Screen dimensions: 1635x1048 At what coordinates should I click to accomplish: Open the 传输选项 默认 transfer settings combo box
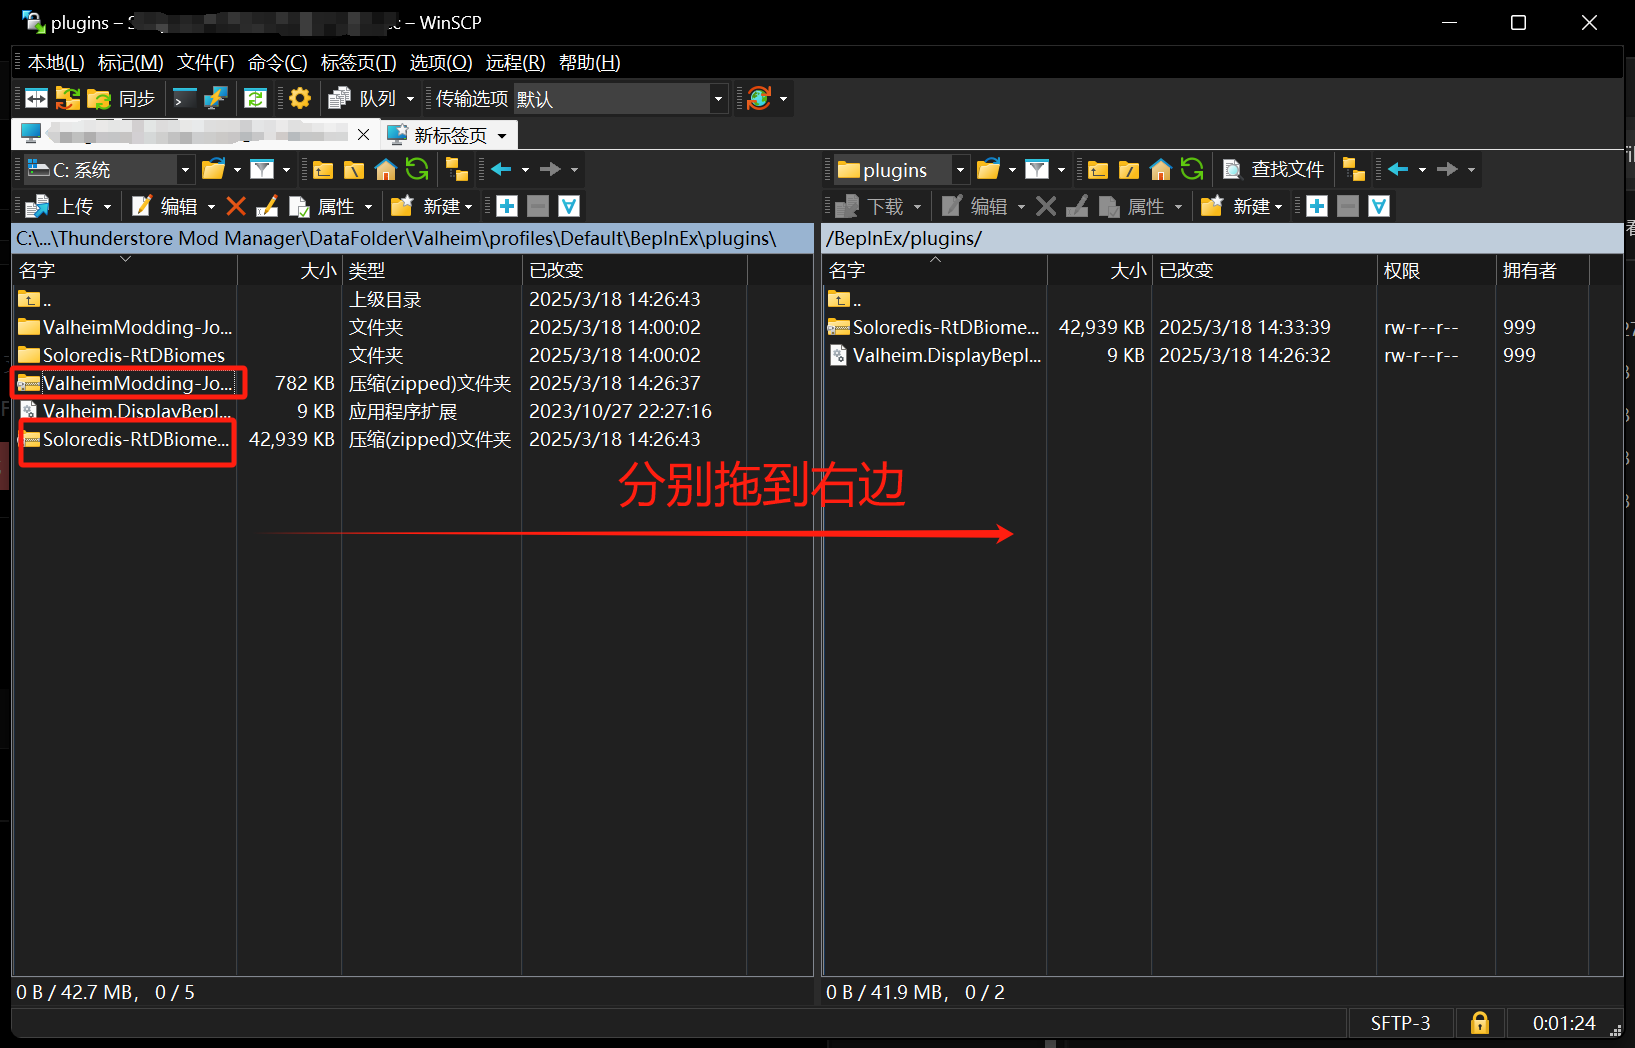[619, 98]
